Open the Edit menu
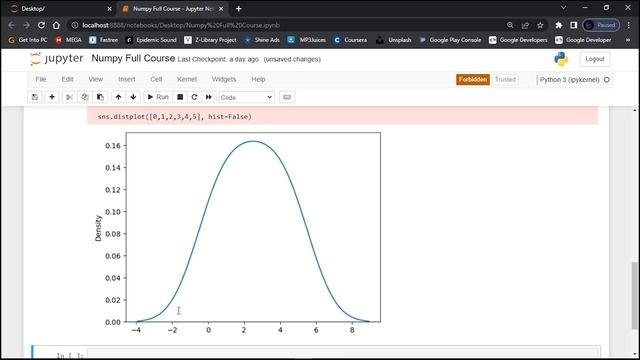 pyautogui.click(x=67, y=79)
